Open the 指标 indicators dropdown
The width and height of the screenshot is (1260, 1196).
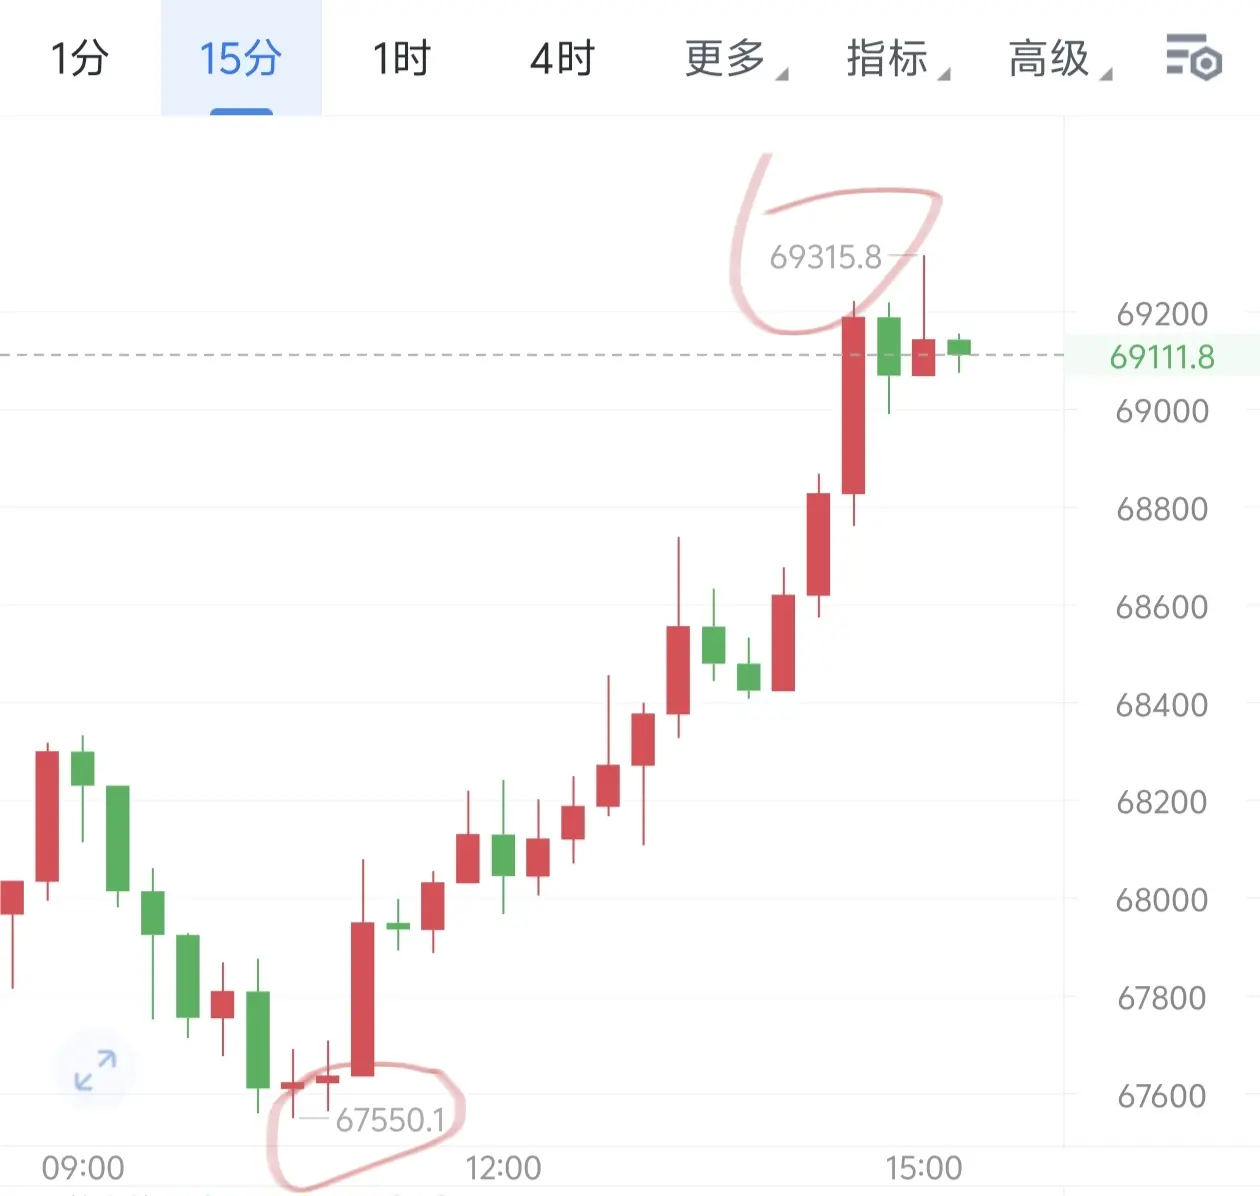(898, 58)
